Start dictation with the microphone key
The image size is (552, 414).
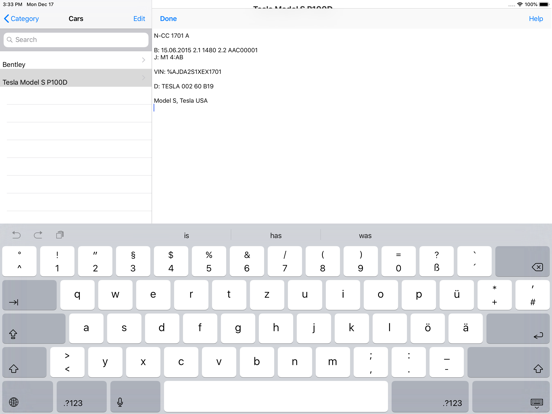[135, 396]
